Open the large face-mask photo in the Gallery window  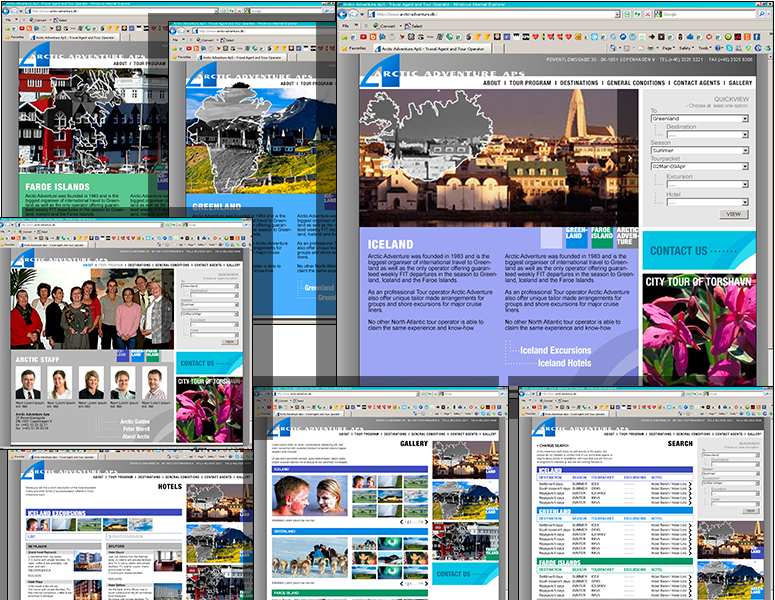pyautogui.click(x=310, y=496)
